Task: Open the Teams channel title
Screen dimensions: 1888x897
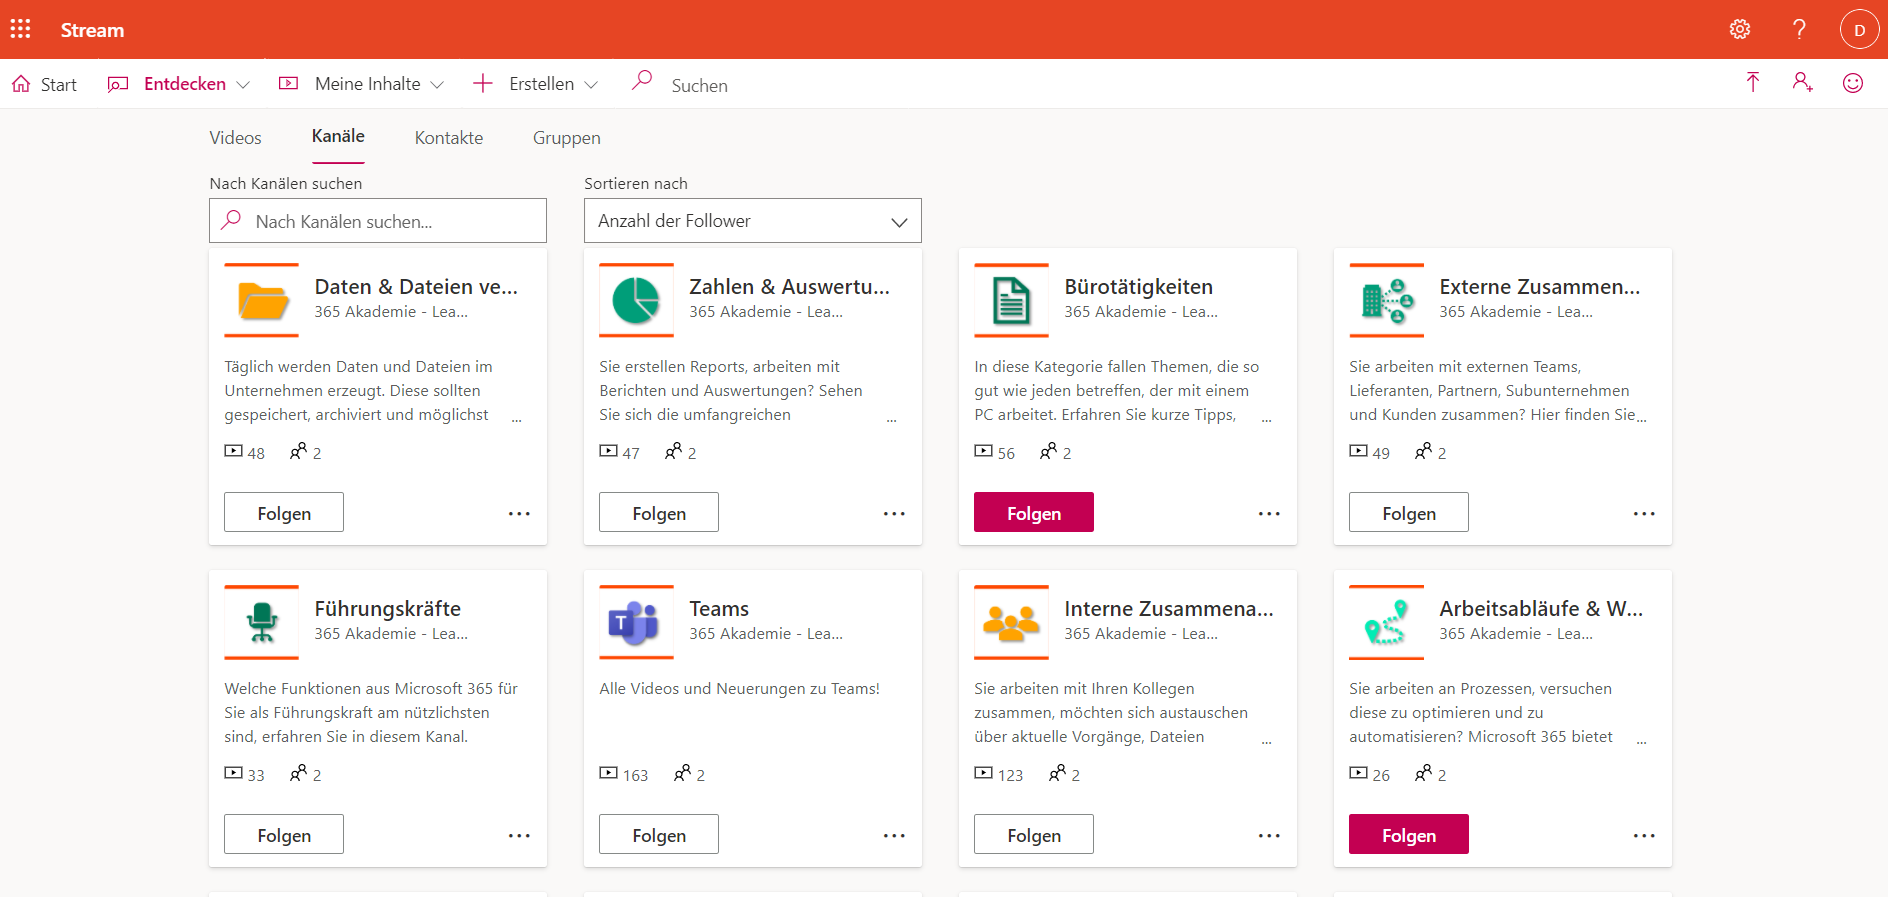Action: click(x=719, y=609)
